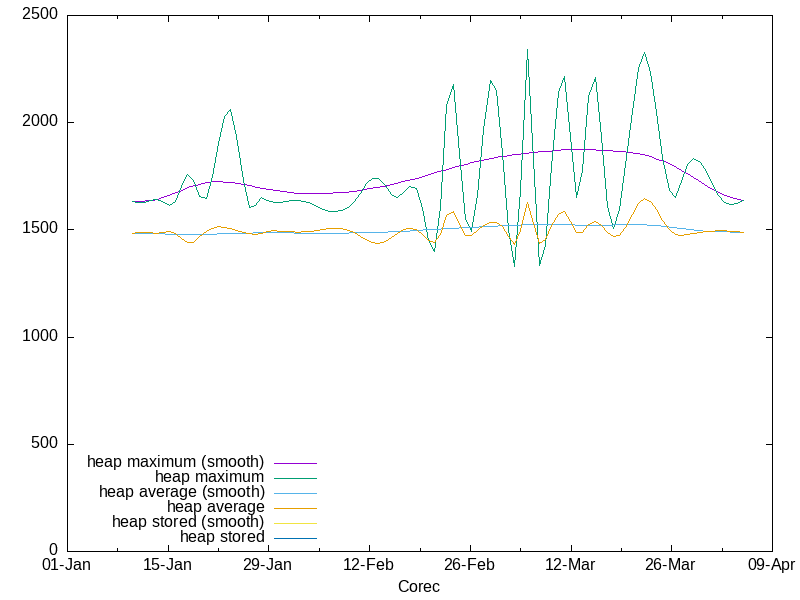This screenshot has width=800, height=600.
Task: Click the 2500 y-axis tick label
Action: pyautogui.click(x=41, y=16)
